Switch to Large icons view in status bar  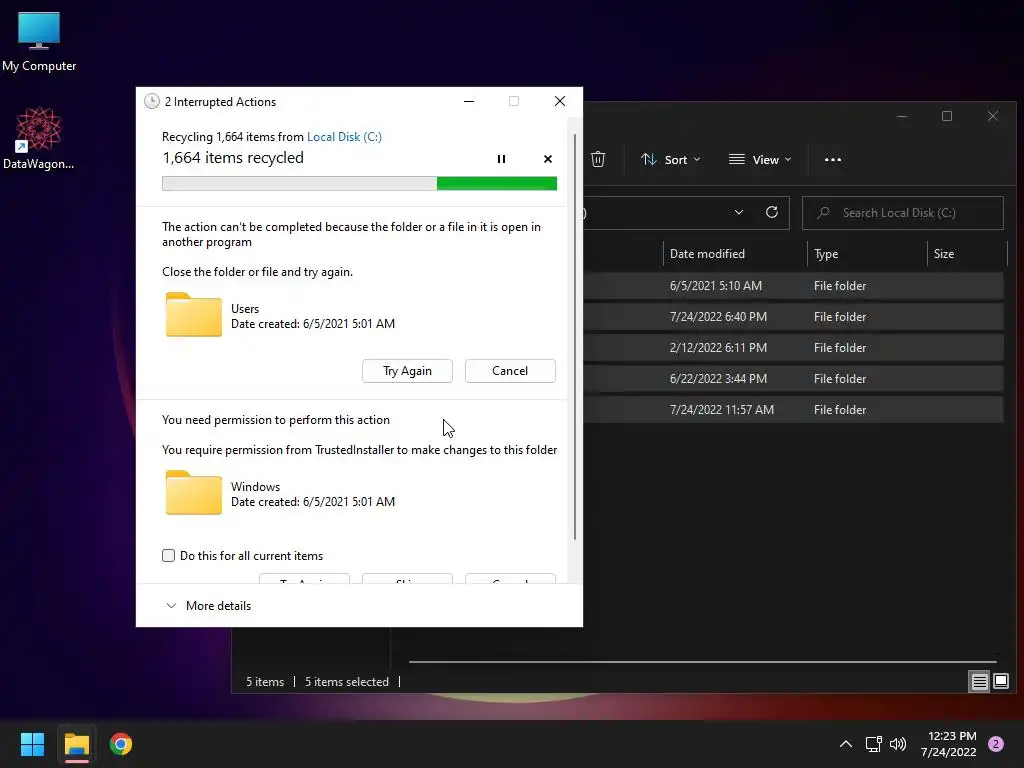(x=1000, y=682)
